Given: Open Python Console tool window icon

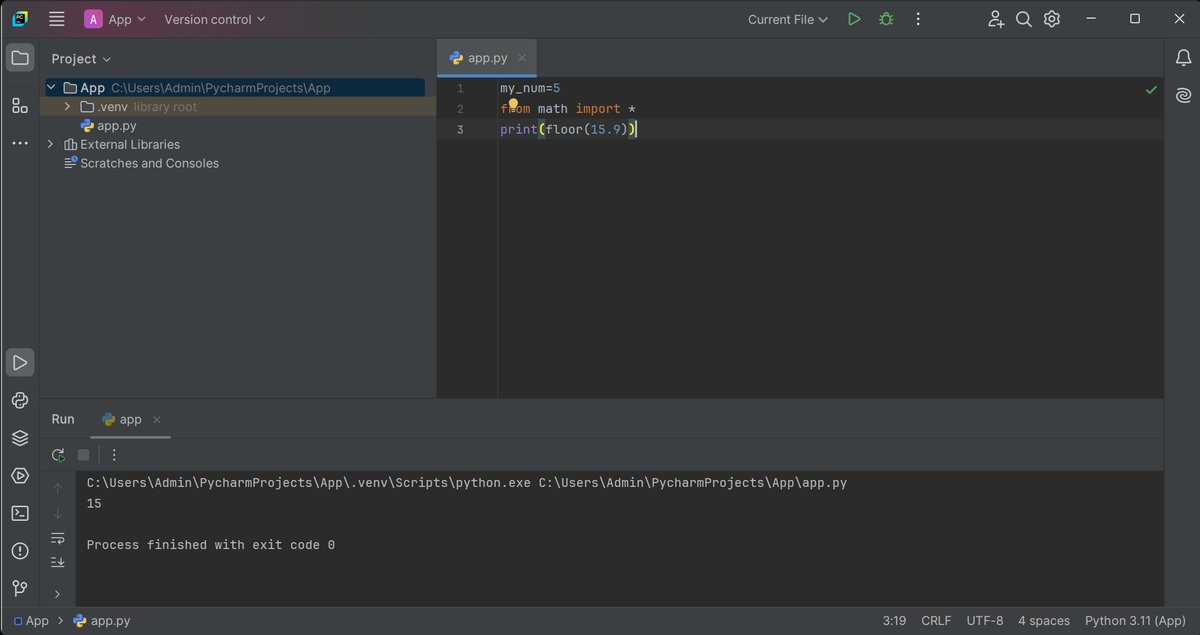Looking at the screenshot, I should pyautogui.click(x=20, y=400).
